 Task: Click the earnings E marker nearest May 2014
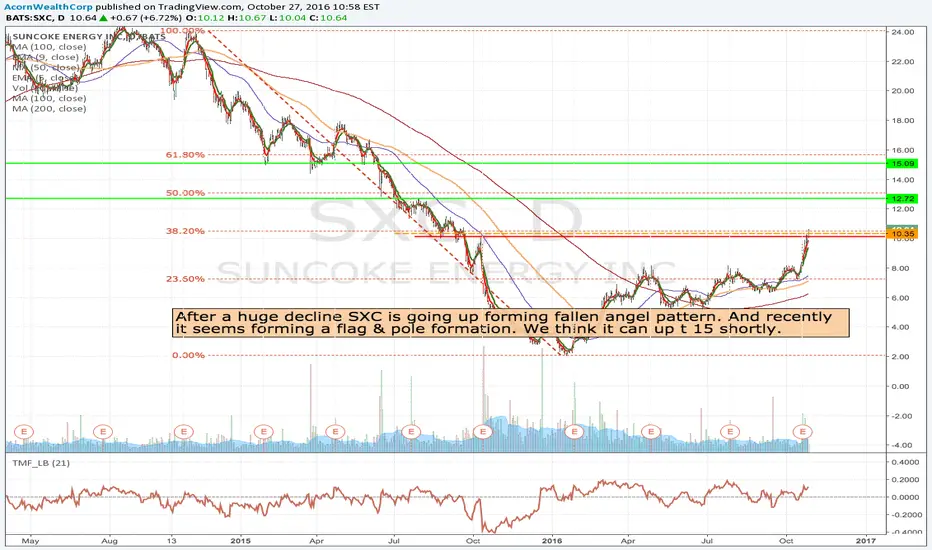(24, 431)
